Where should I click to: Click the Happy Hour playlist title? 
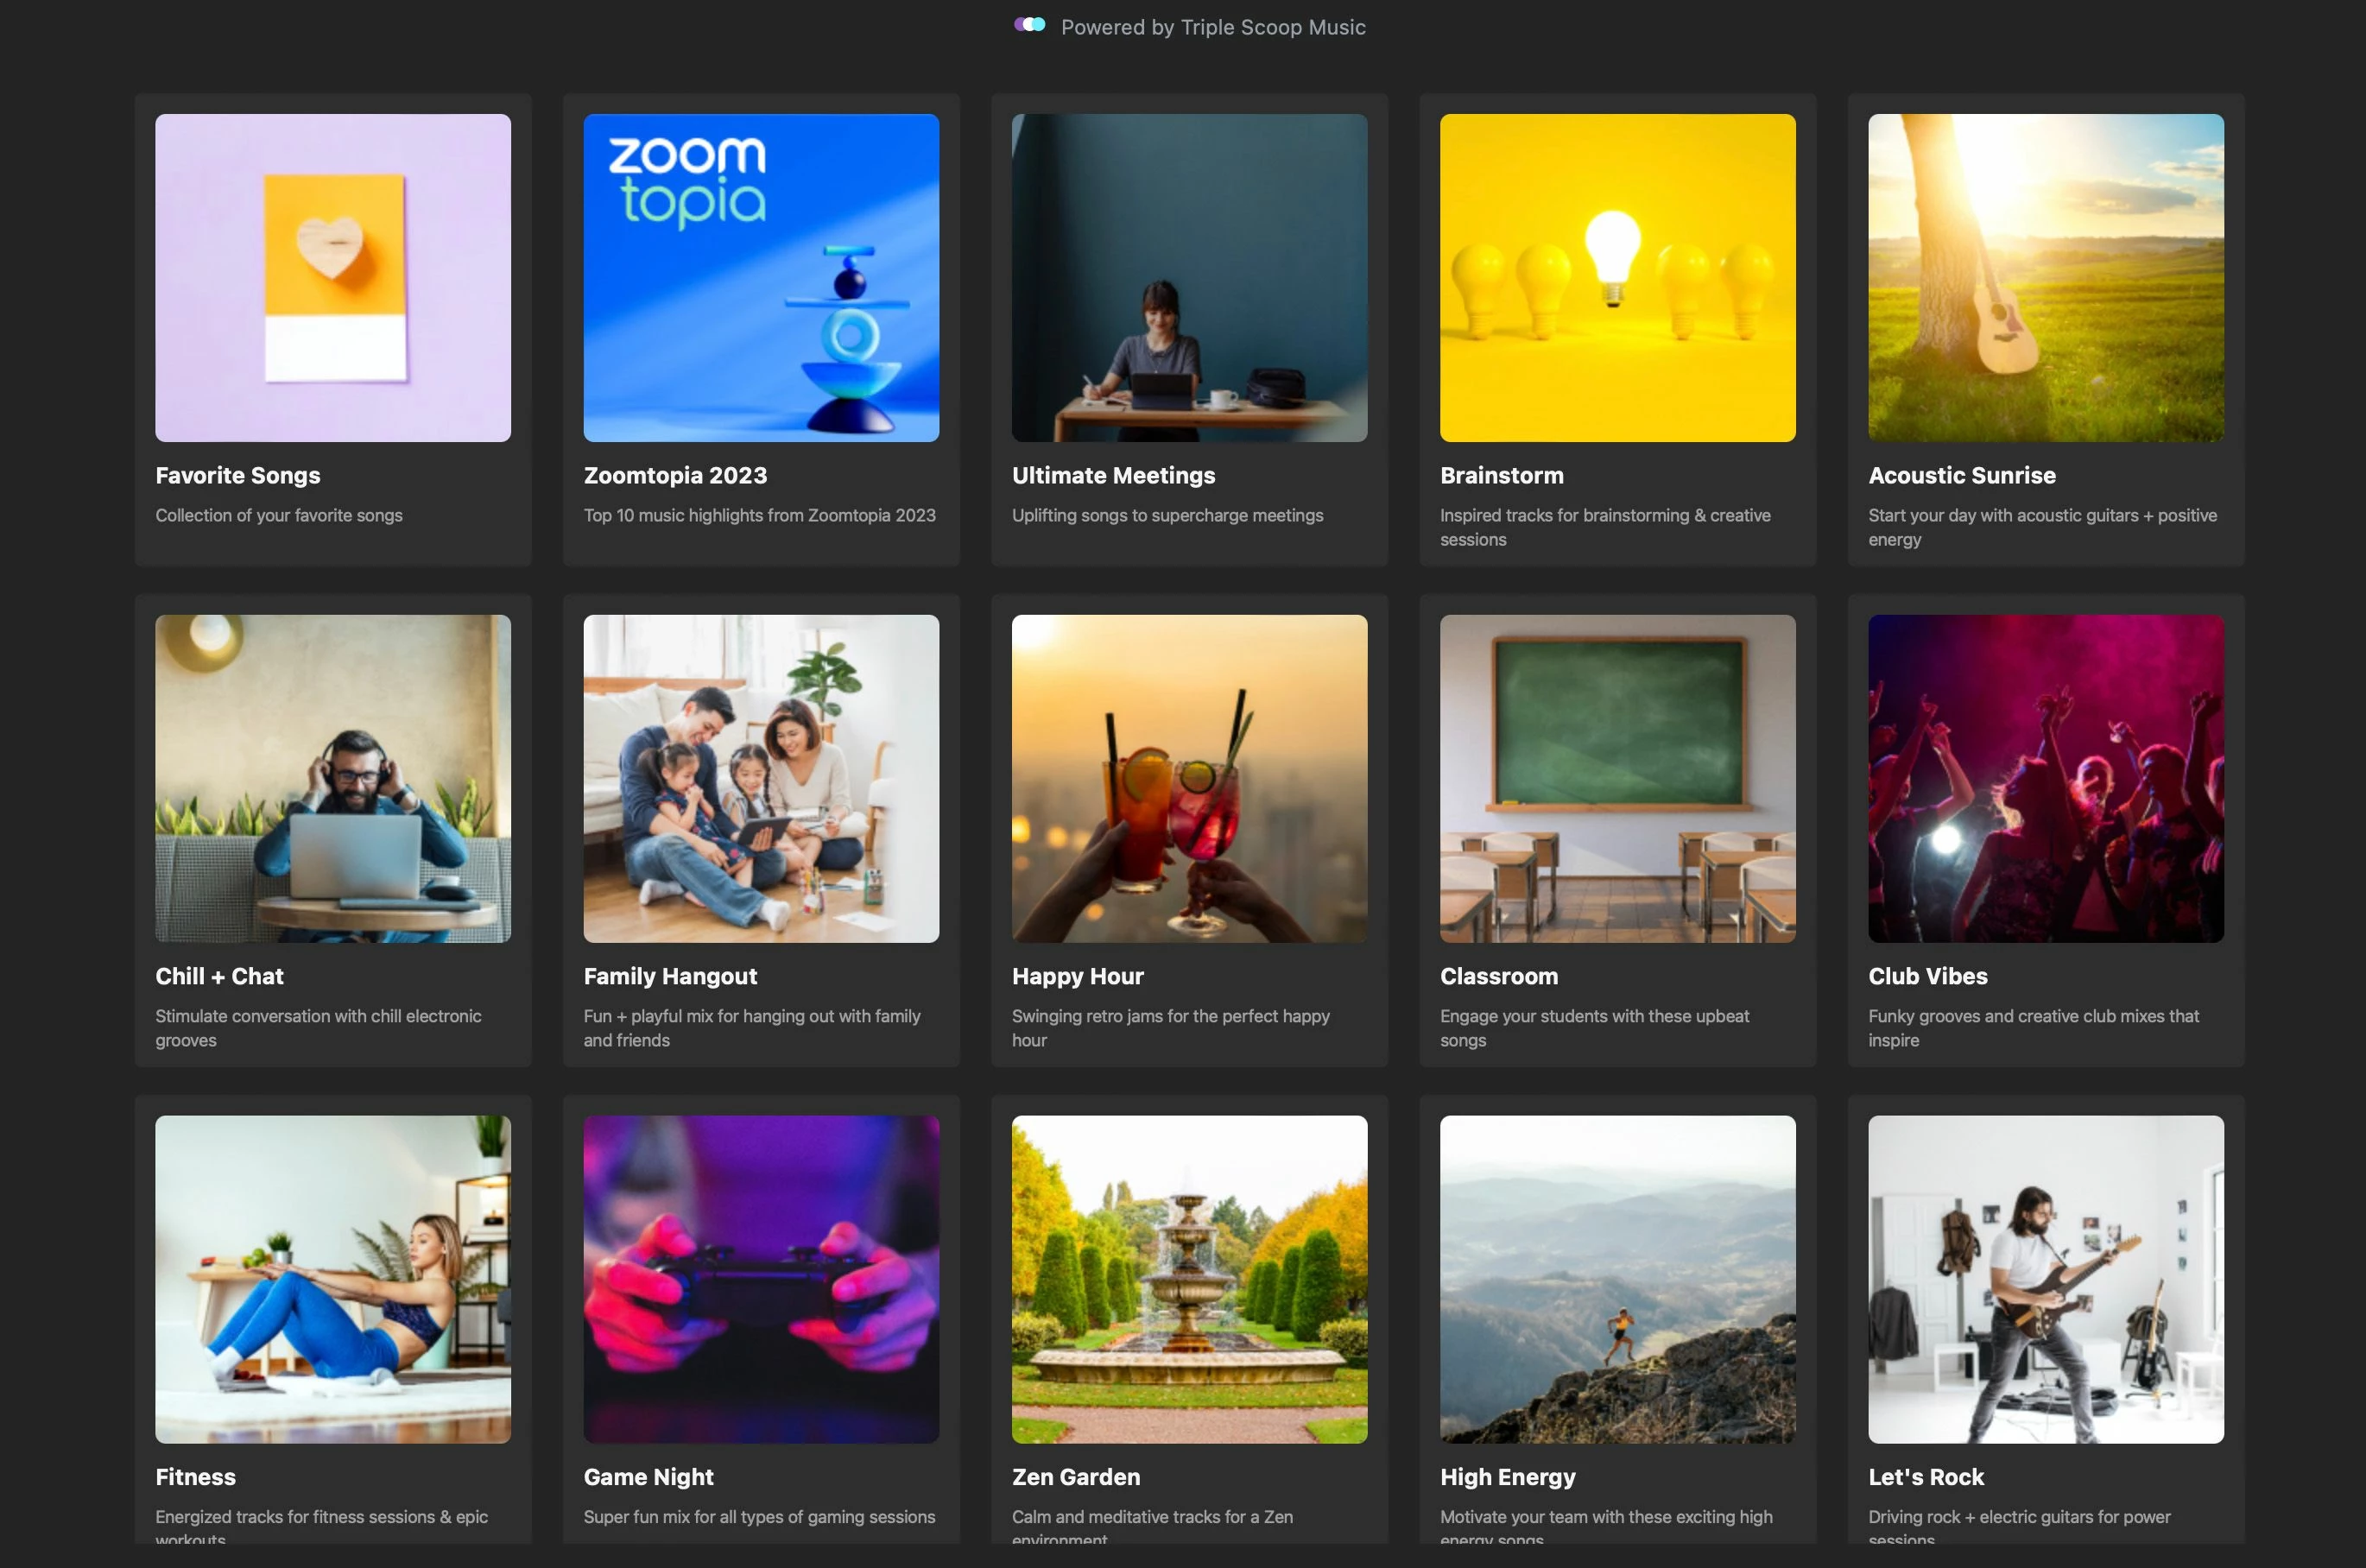[1077, 976]
